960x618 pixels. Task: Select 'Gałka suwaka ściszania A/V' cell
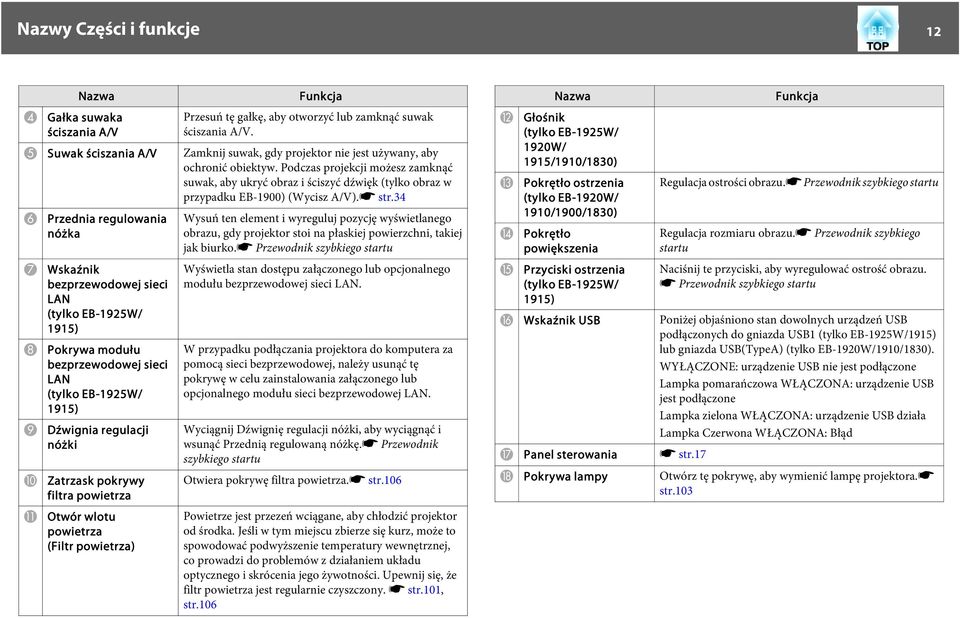pyautogui.click(x=110, y=125)
